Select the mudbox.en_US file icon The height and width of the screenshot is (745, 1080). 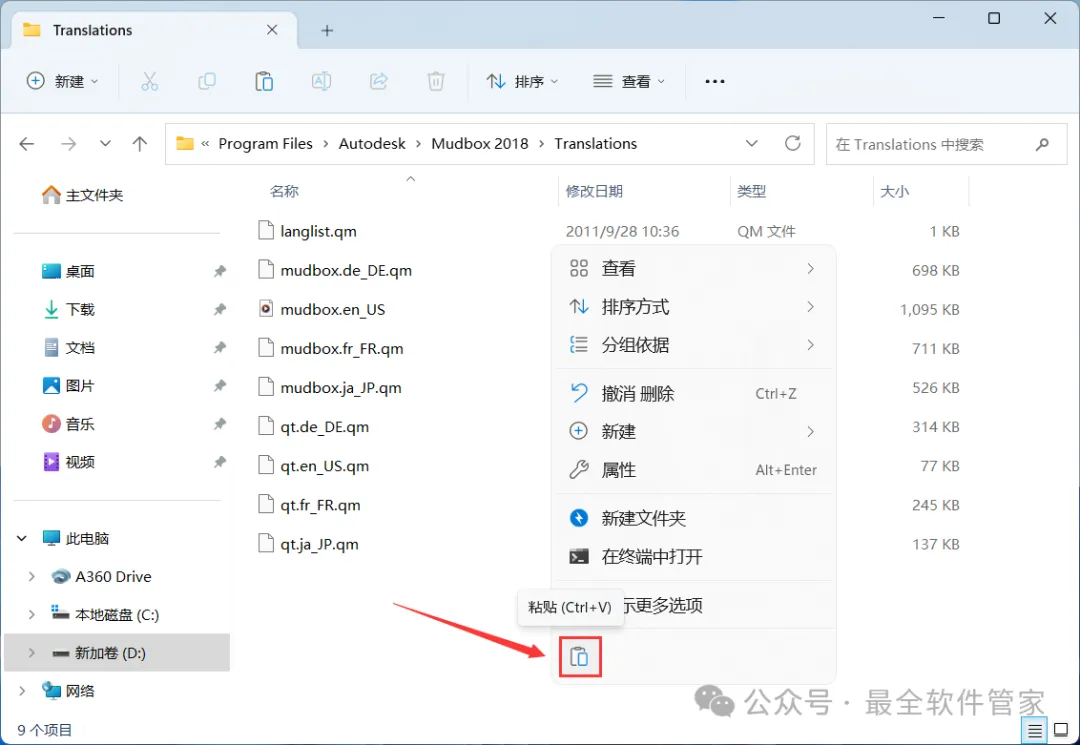point(266,308)
